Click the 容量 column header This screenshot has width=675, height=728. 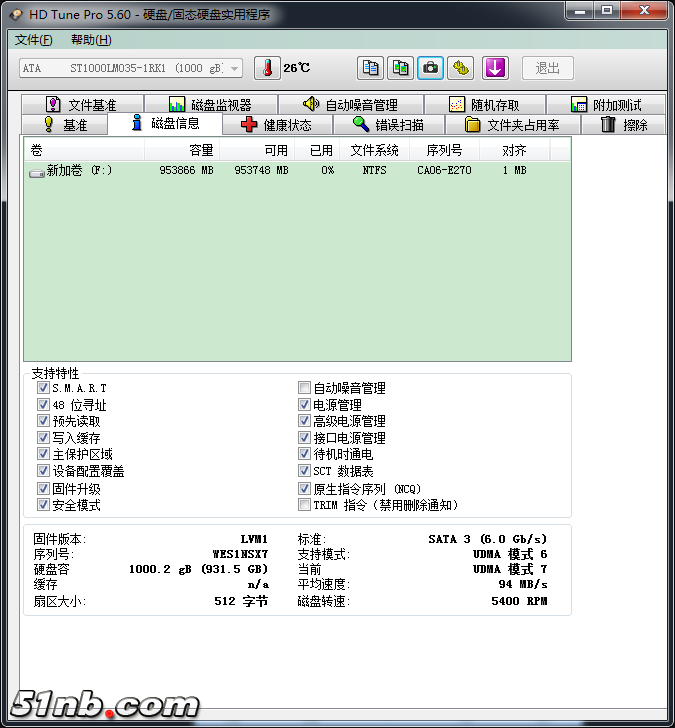(201, 150)
